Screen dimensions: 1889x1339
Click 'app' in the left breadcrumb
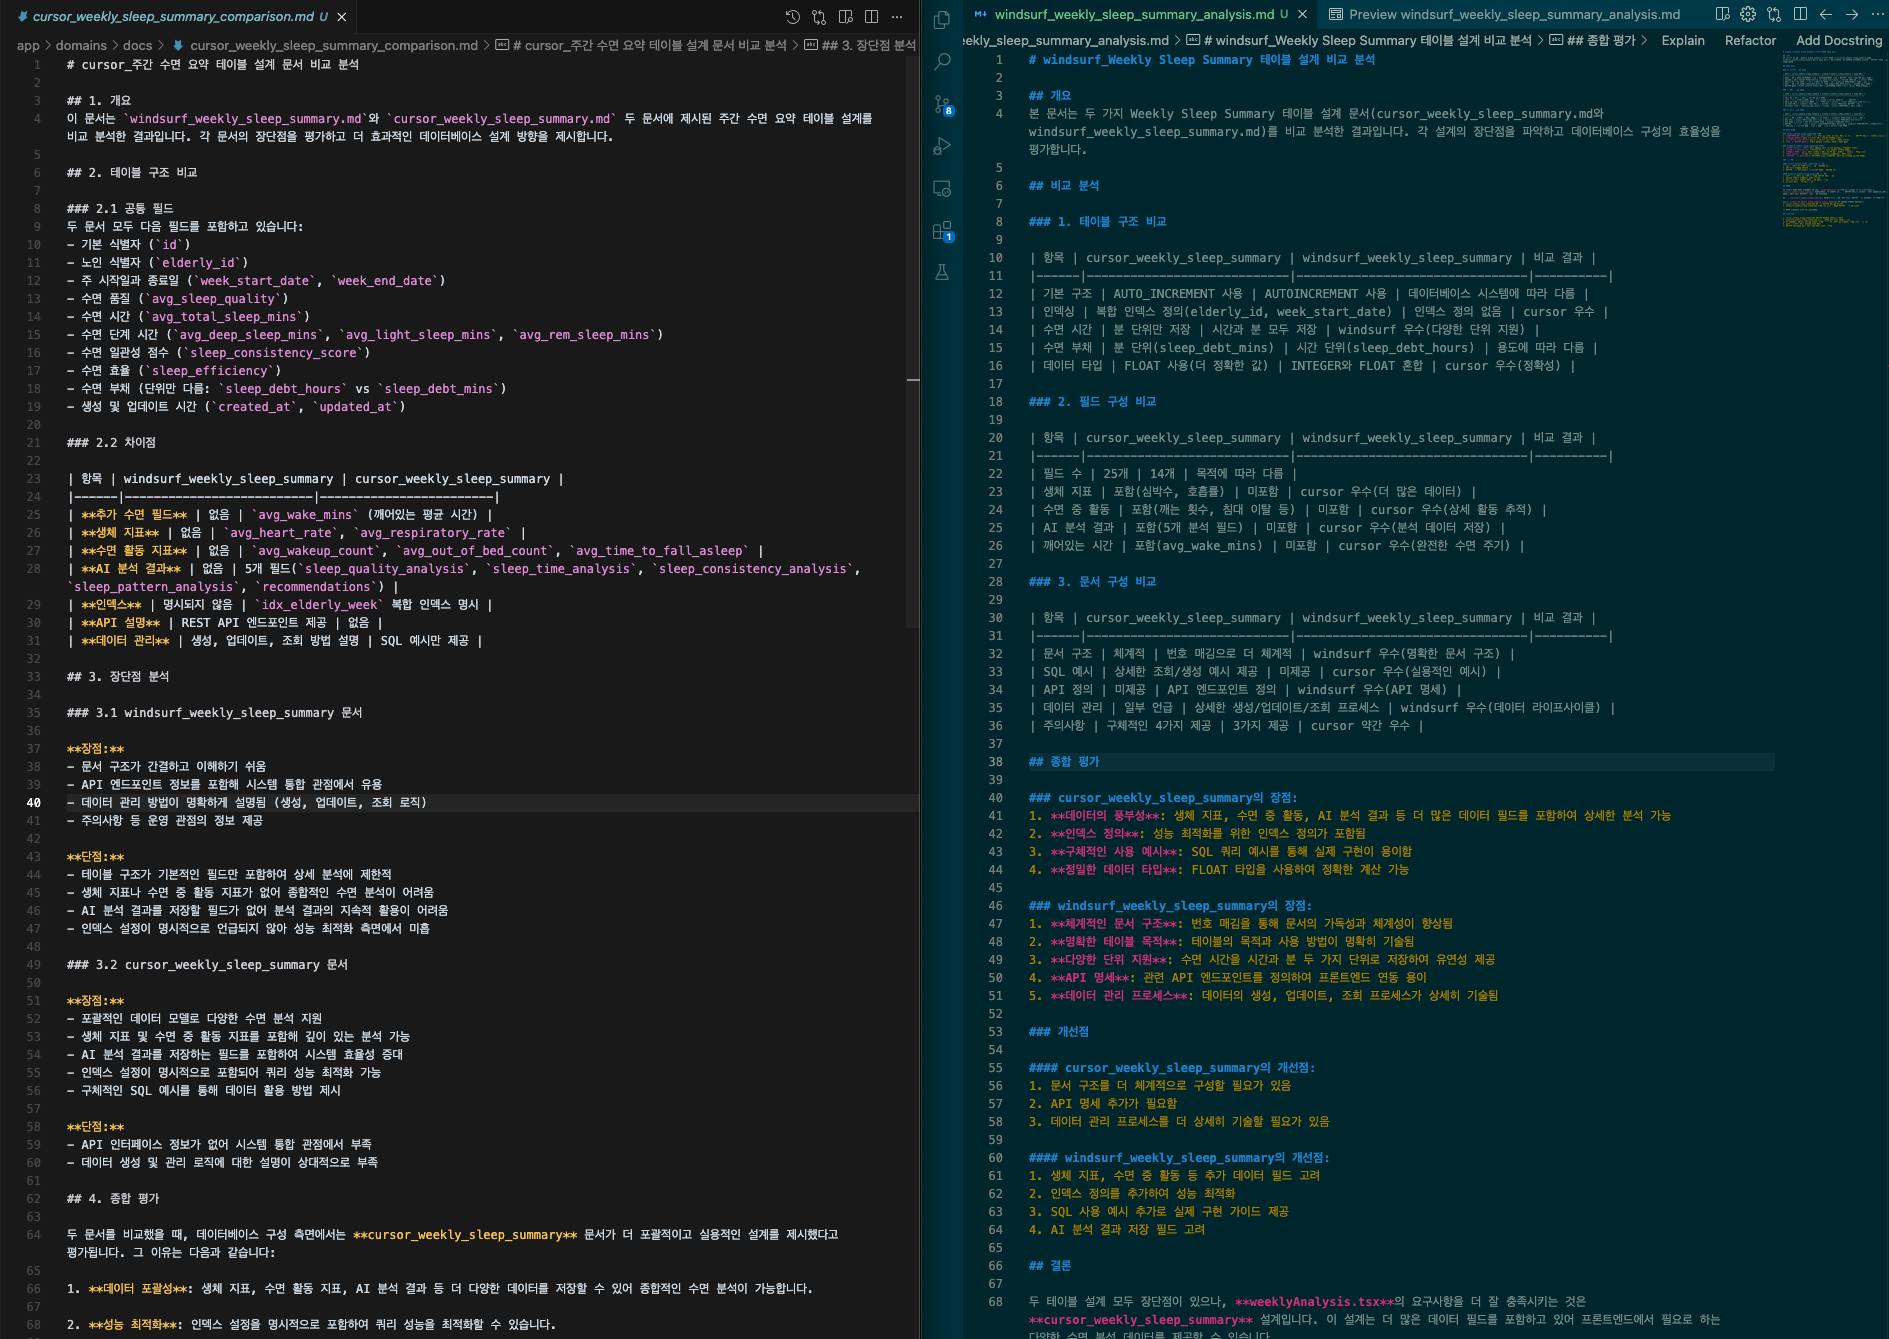(28, 45)
